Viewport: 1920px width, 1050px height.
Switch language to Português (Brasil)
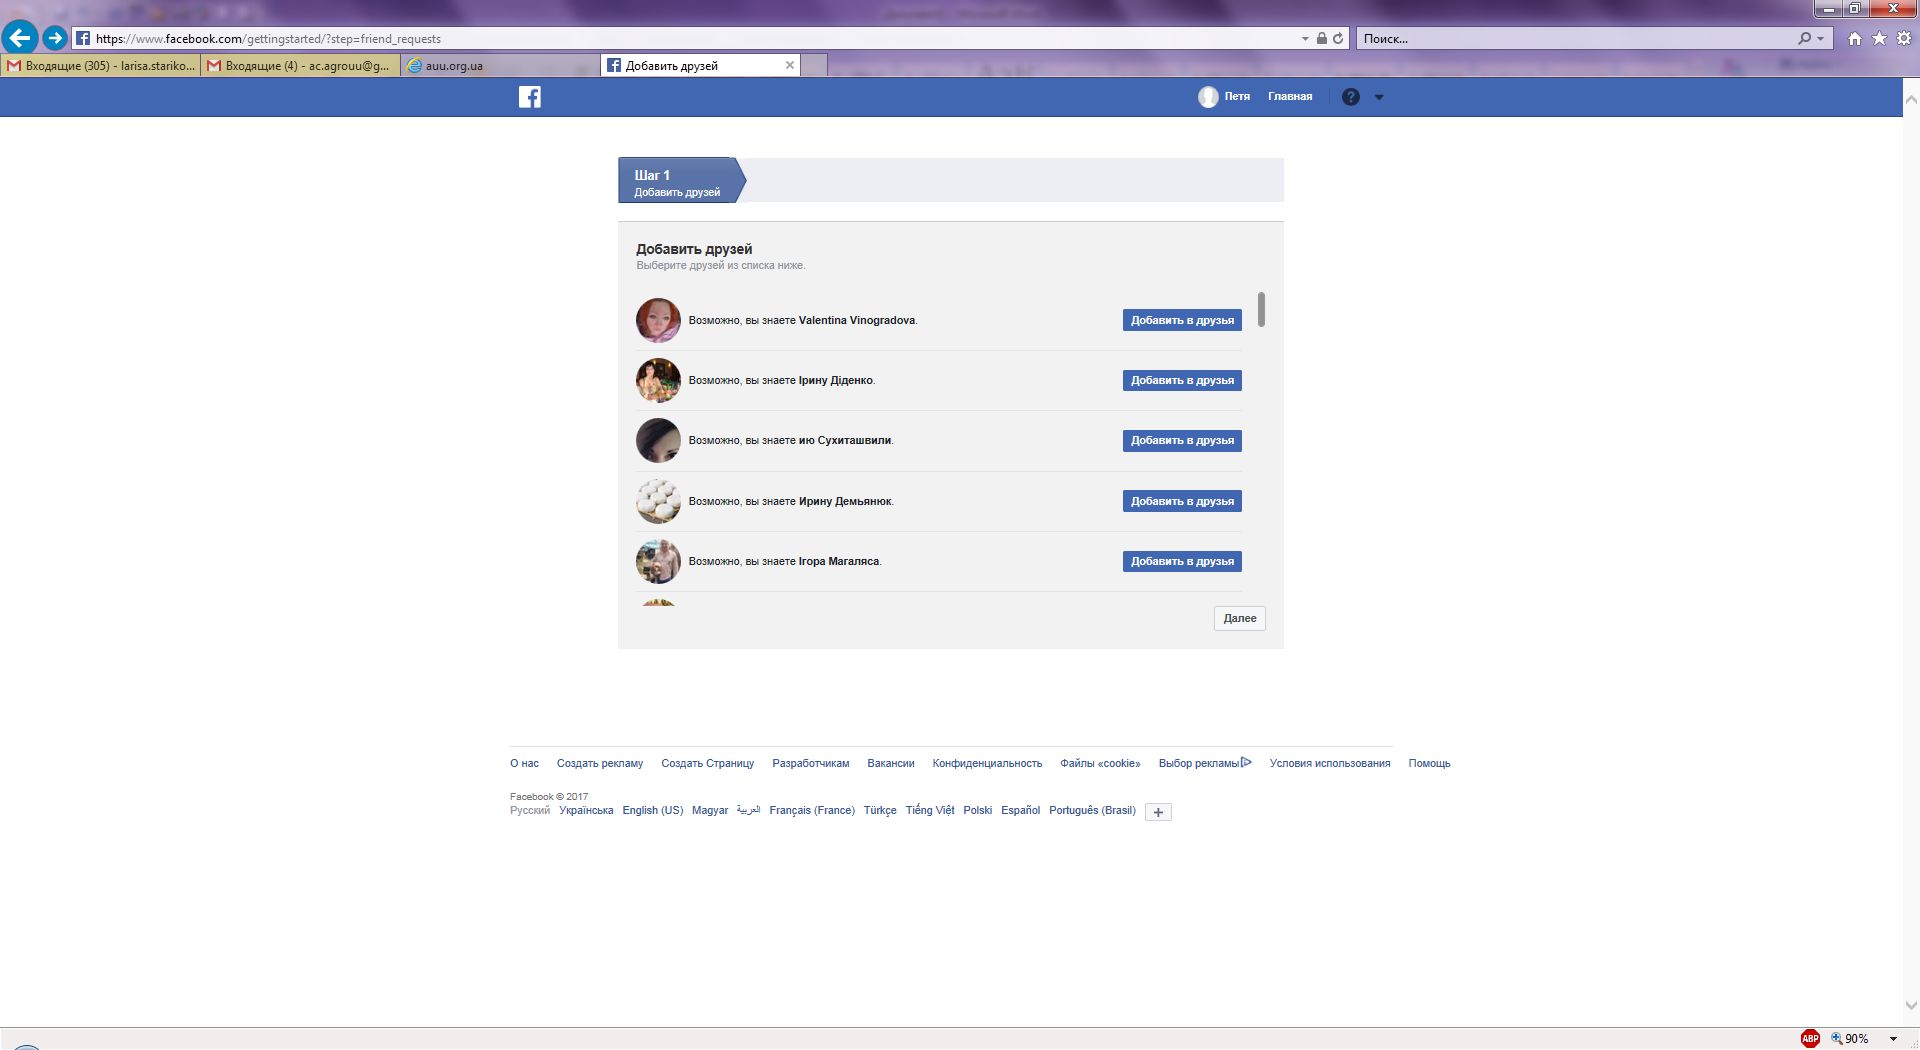(1092, 810)
